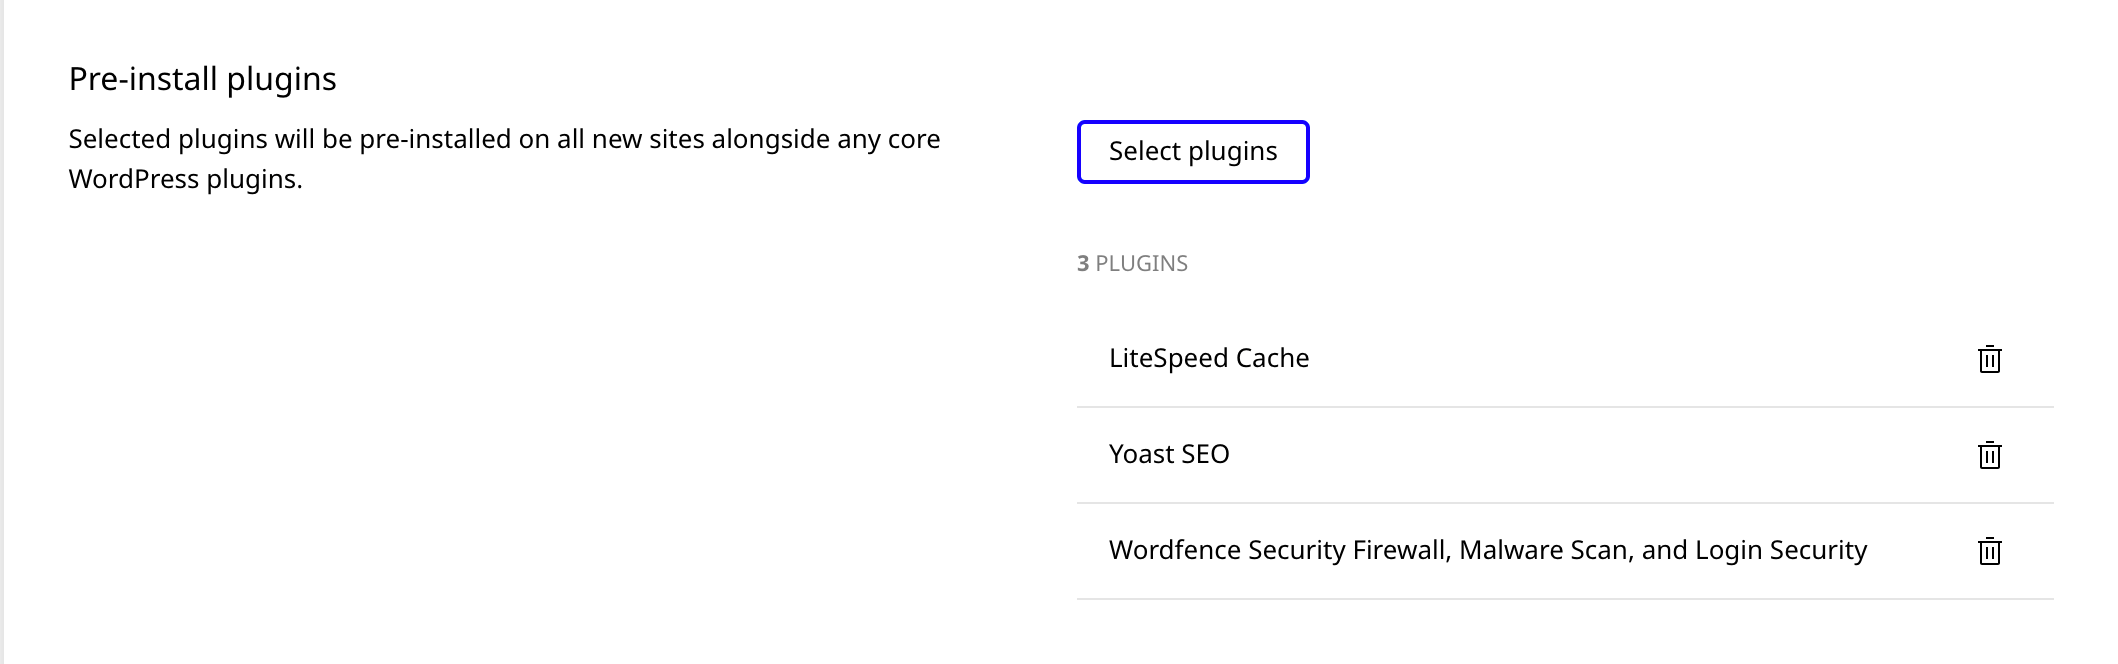Click the grey vertical strip at left edge

2,332
